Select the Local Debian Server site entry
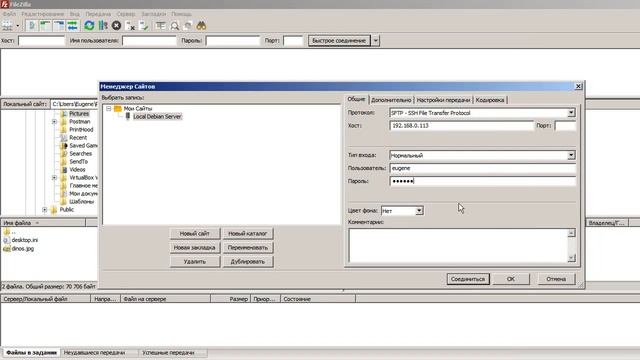Screen dimensions: 640x360 157,117
